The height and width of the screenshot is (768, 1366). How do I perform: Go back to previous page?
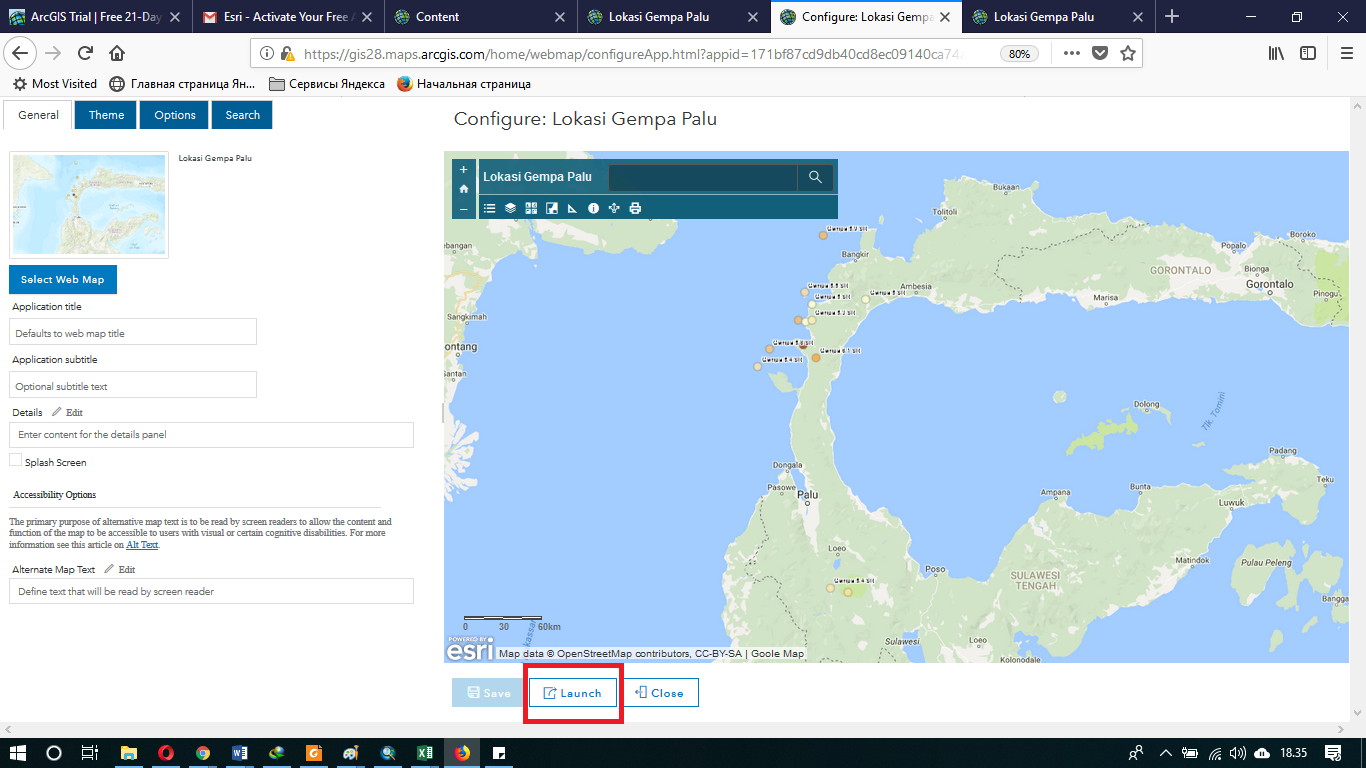pos(21,54)
